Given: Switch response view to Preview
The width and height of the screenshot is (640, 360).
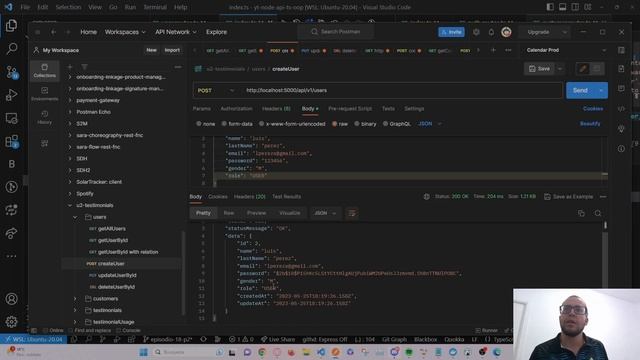Looking at the screenshot, I should [x=256, y=213].
